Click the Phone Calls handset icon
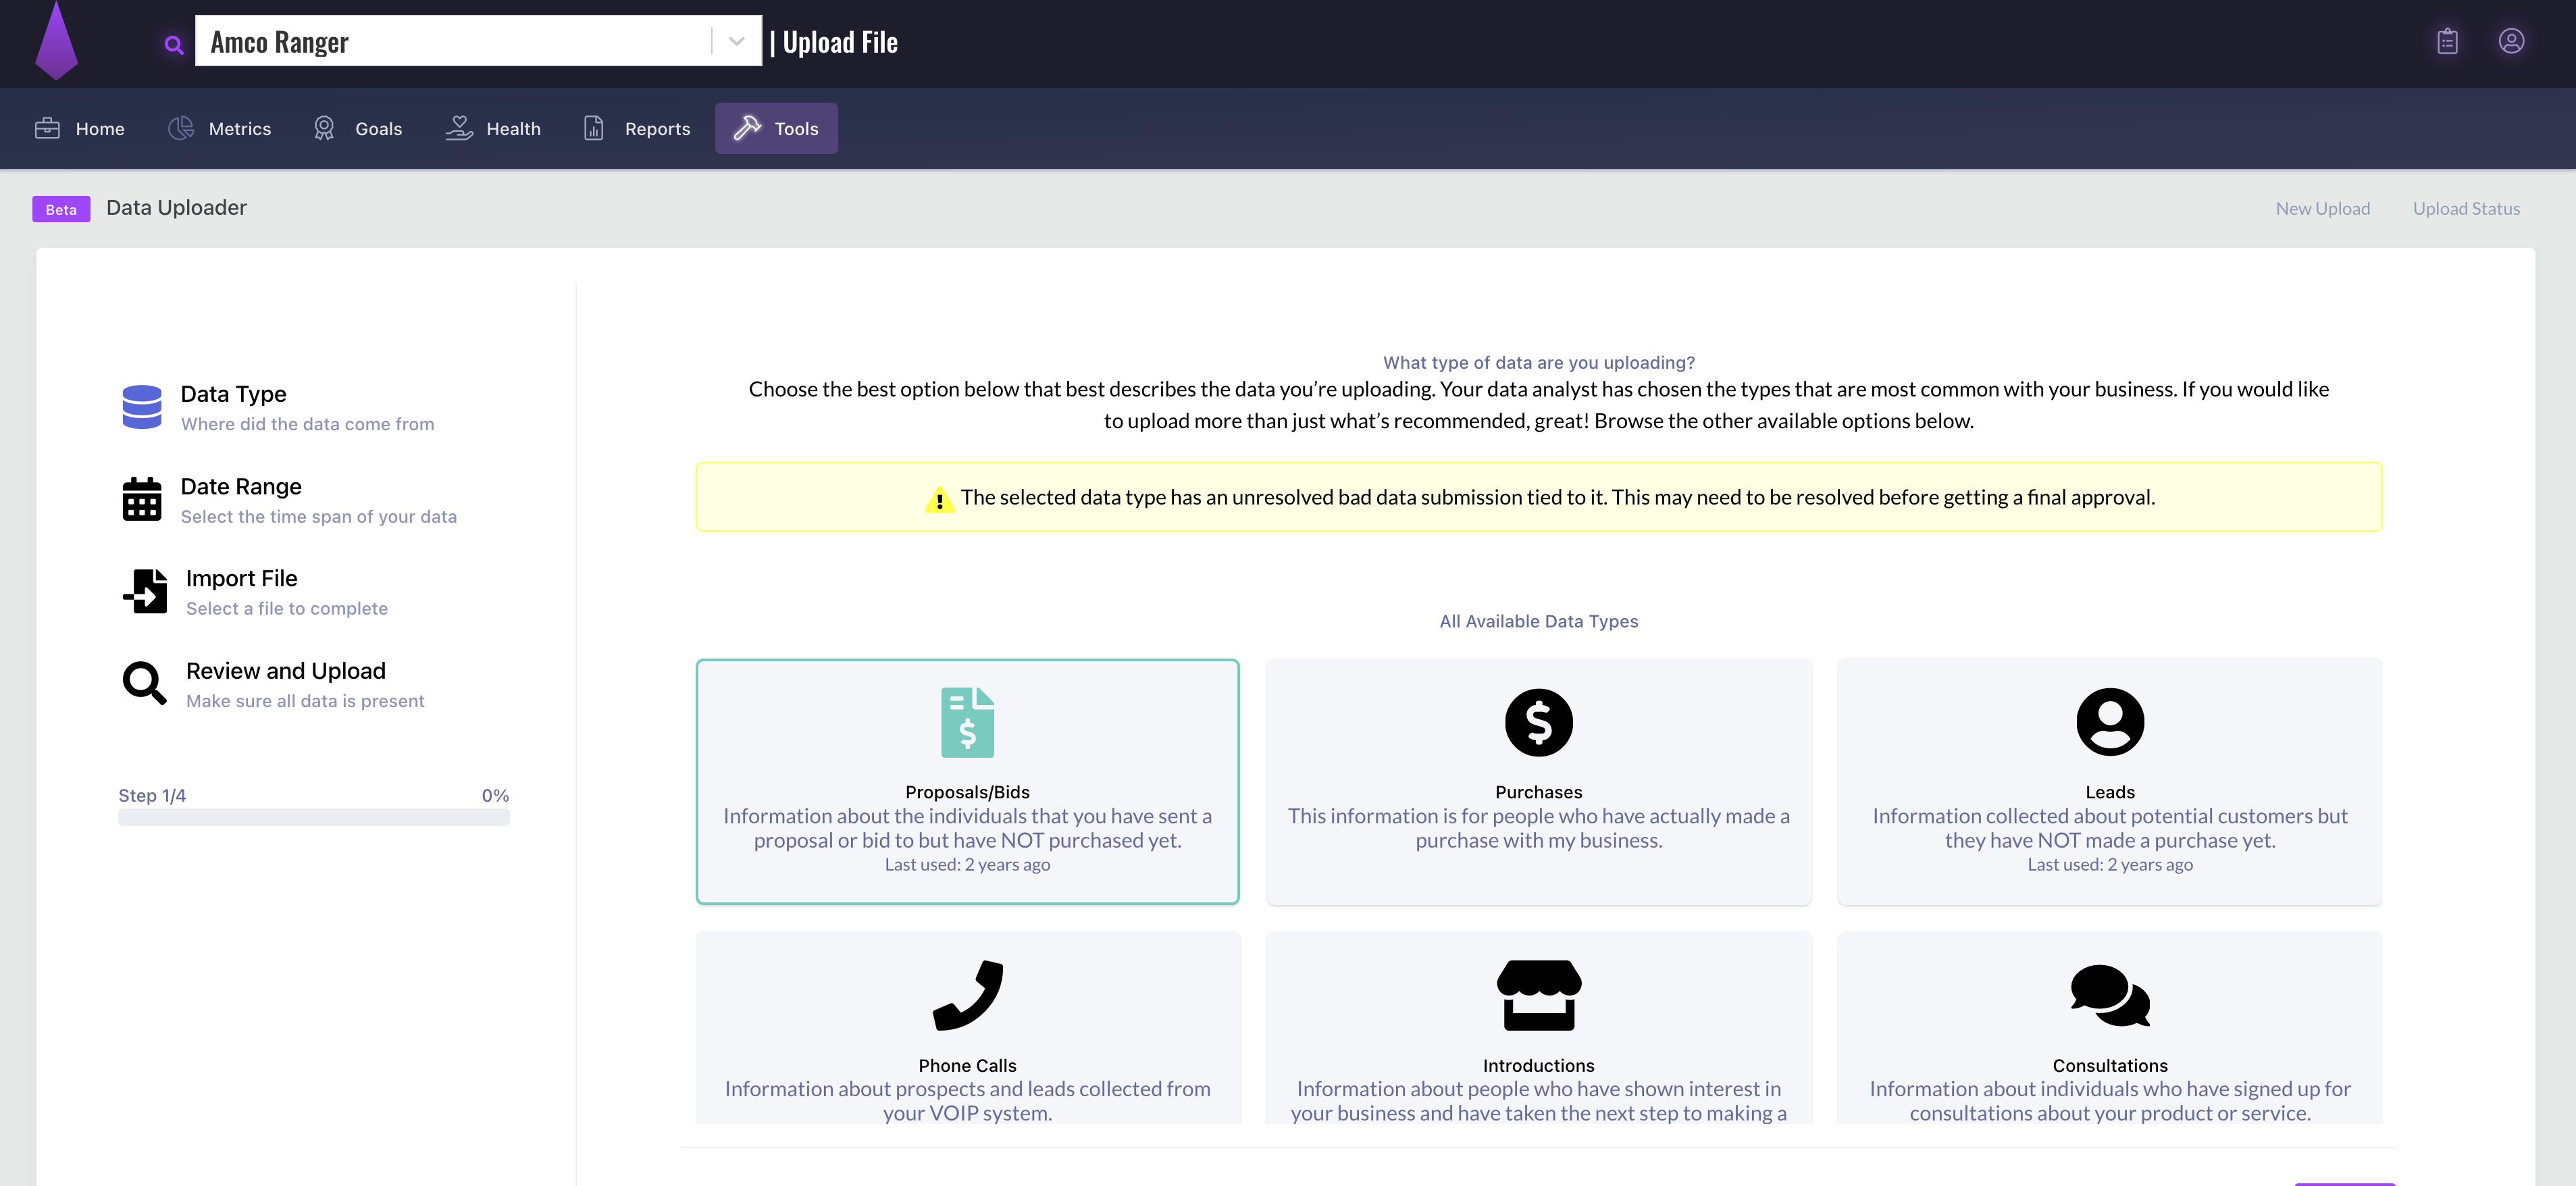Viewport: 2576px width, 1186px height. coord(967,995)
